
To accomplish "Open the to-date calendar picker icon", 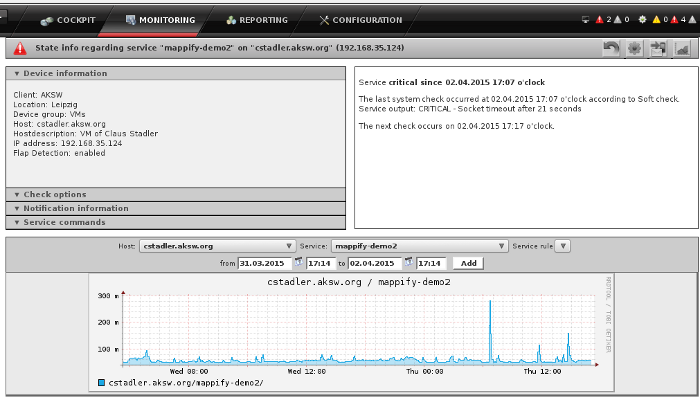I will click(x=408, y=262).
